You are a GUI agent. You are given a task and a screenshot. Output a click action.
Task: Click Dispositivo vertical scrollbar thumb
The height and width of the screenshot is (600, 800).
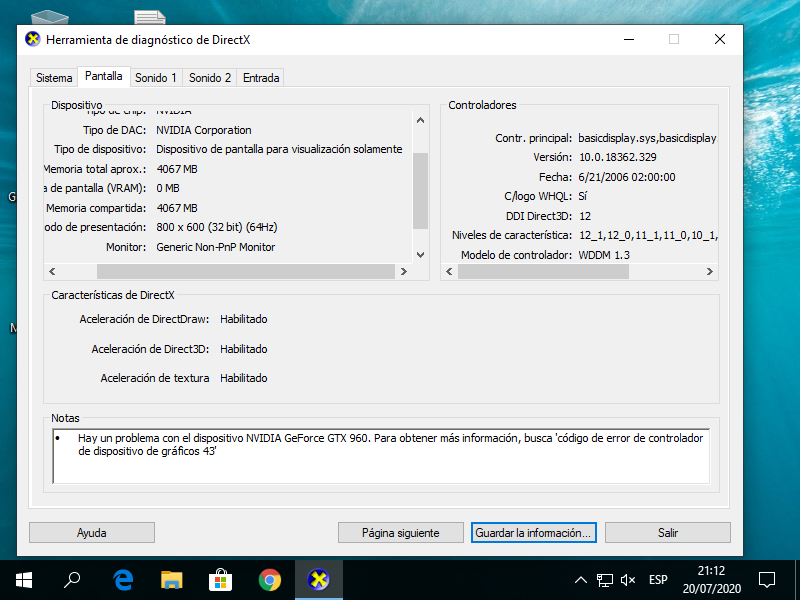pos(420,190)
